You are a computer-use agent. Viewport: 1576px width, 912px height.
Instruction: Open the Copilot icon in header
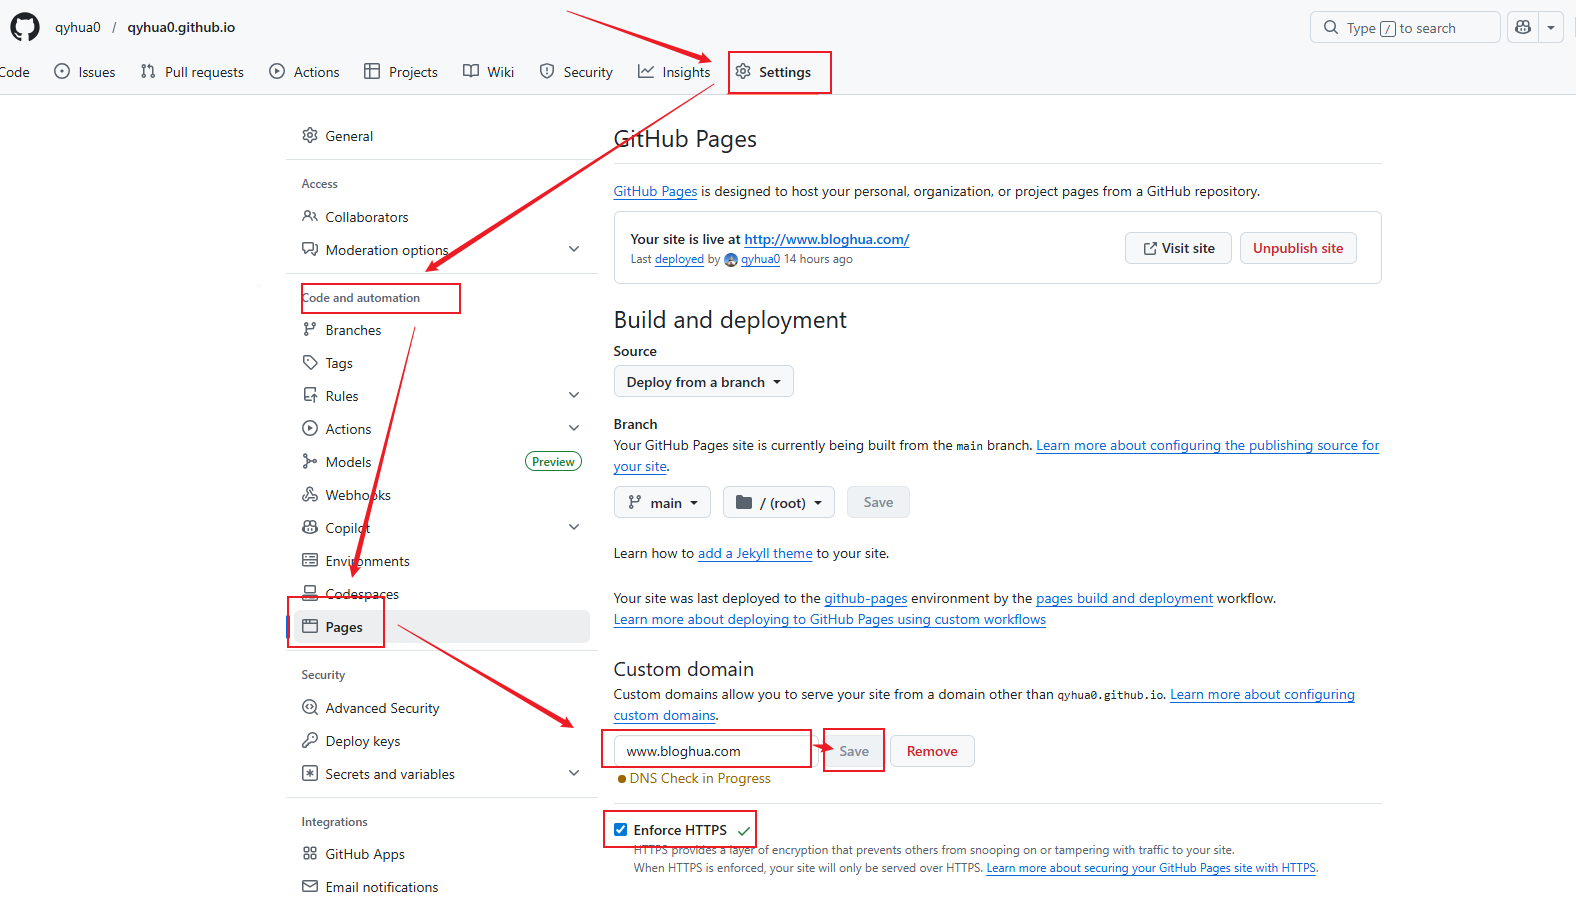pyautogui.click(x=1523, y=28)
